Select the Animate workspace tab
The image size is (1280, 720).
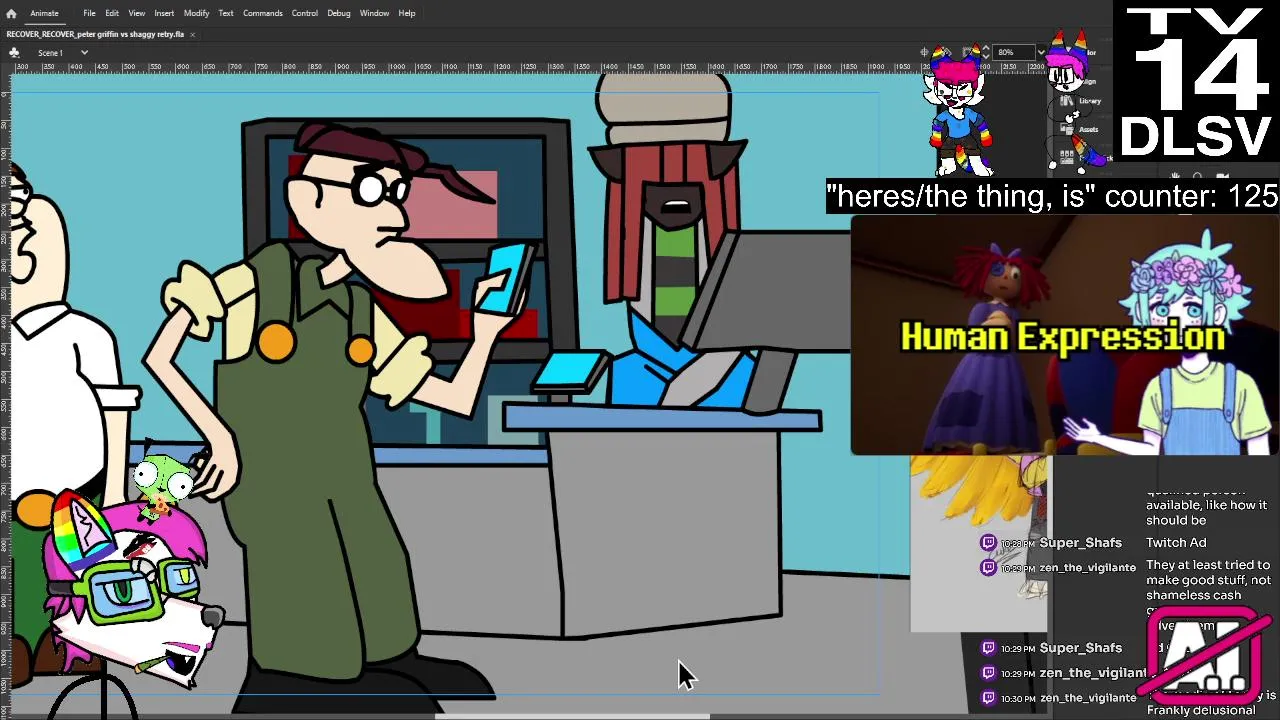(44, 13)
